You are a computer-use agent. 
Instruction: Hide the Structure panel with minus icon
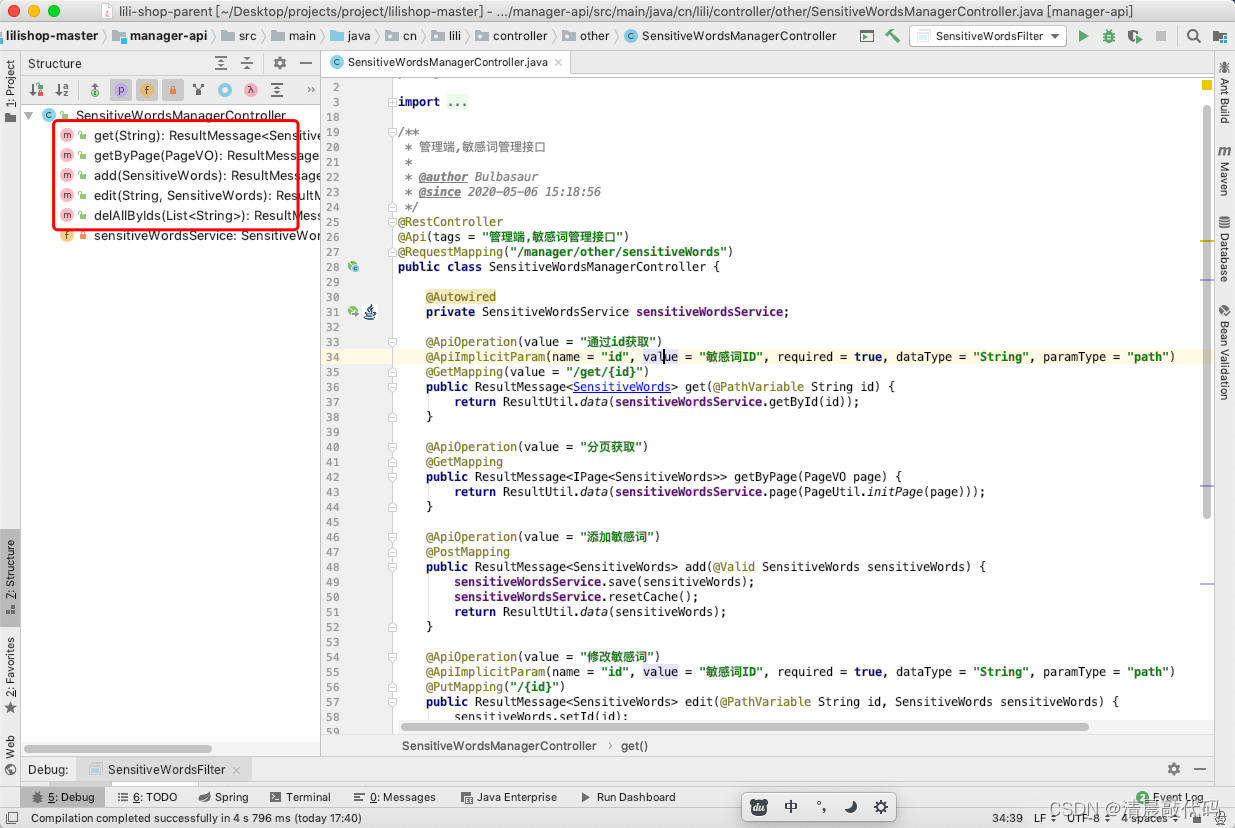(x=305, y=63)
